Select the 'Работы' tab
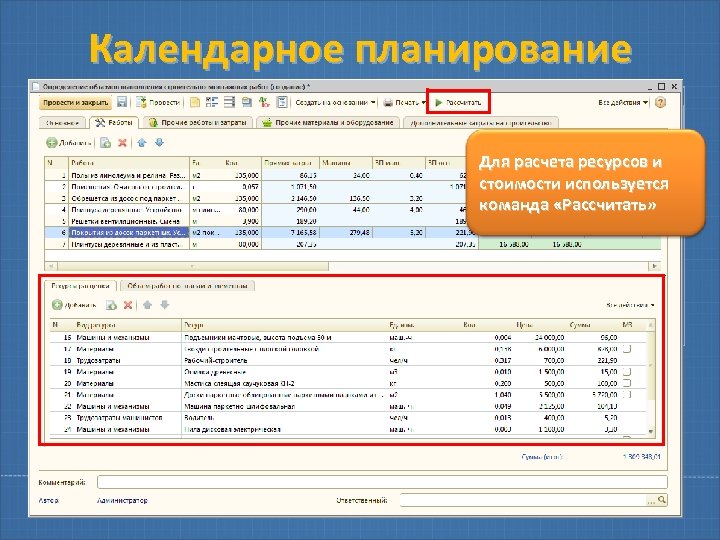 [x=114, y=123]
